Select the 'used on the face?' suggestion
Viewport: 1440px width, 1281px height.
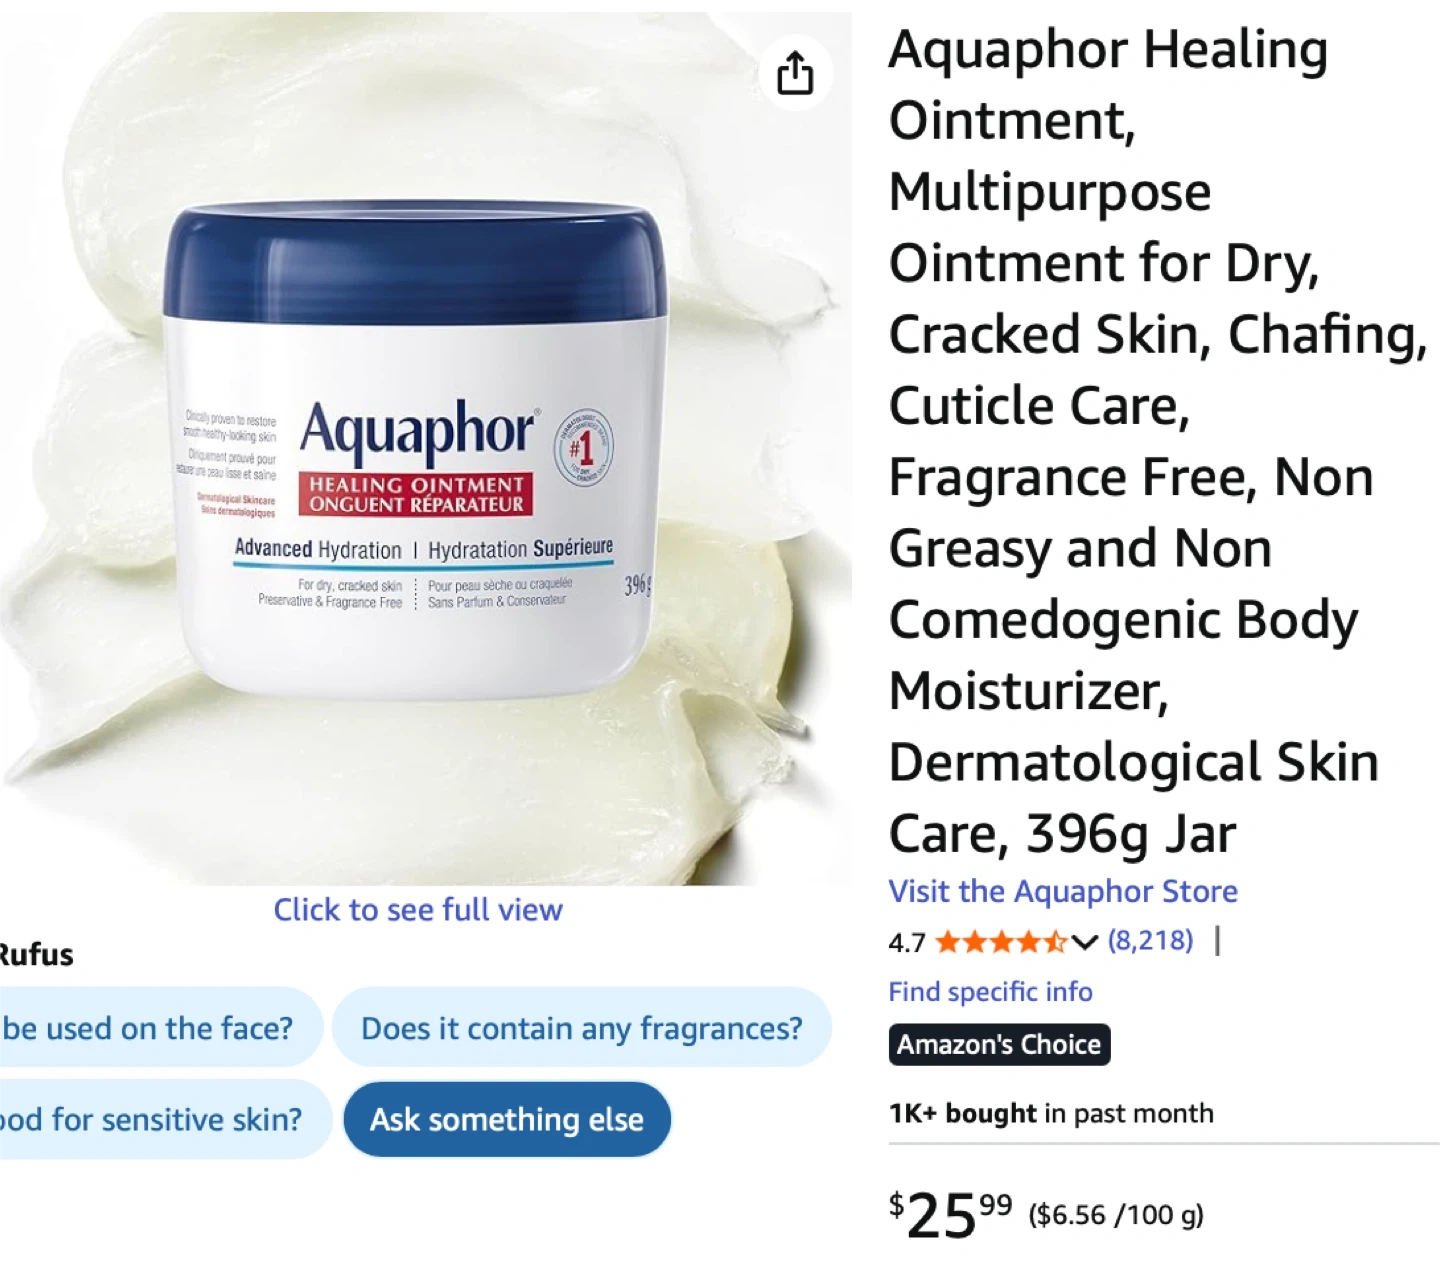click(x=160, y=1028)
